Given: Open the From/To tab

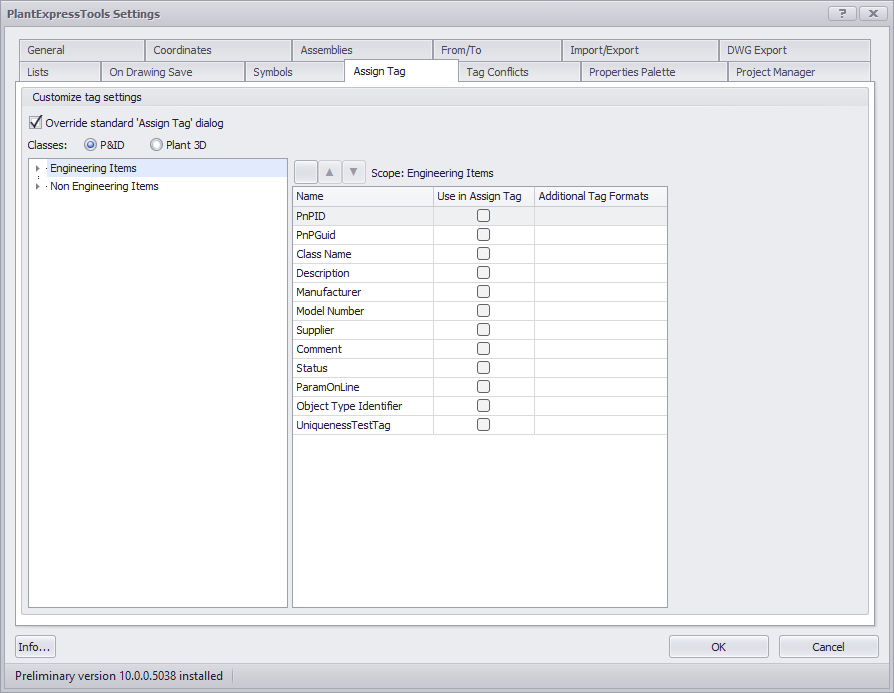Looking at the screenshot, I should pyautogui.click(x=497, y=50).
